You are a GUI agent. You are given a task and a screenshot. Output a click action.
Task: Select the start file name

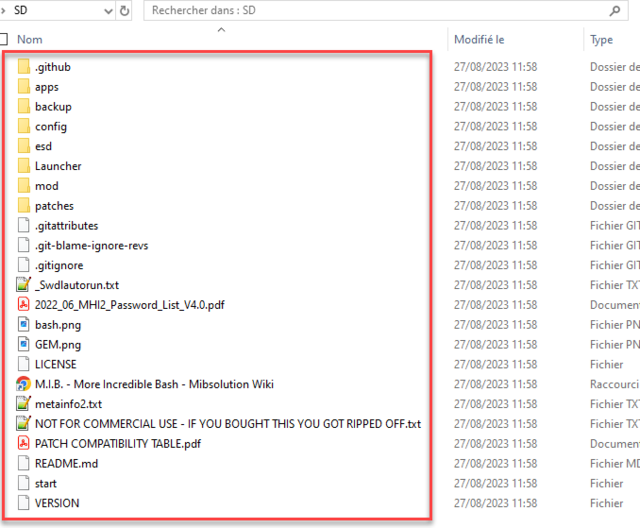[46, 484]
